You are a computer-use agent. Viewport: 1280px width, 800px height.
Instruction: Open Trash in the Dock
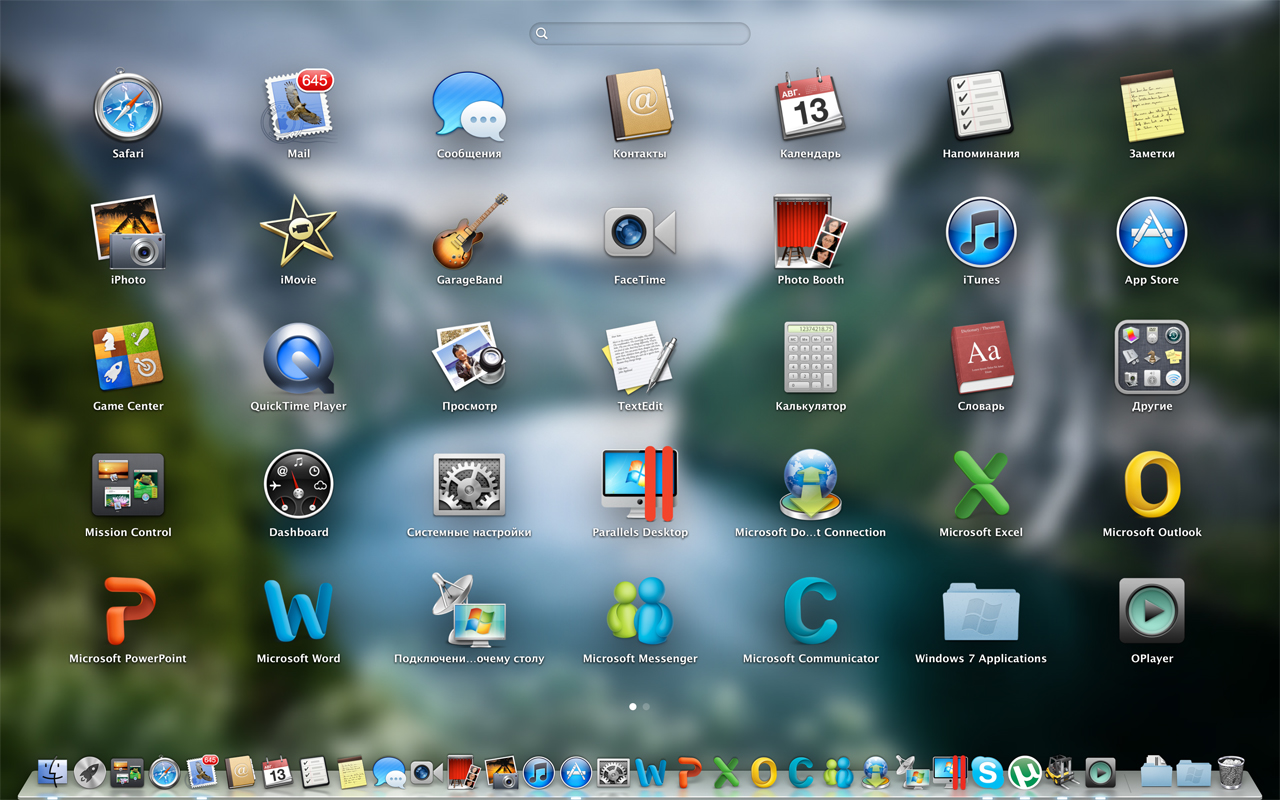point(1231,772)
